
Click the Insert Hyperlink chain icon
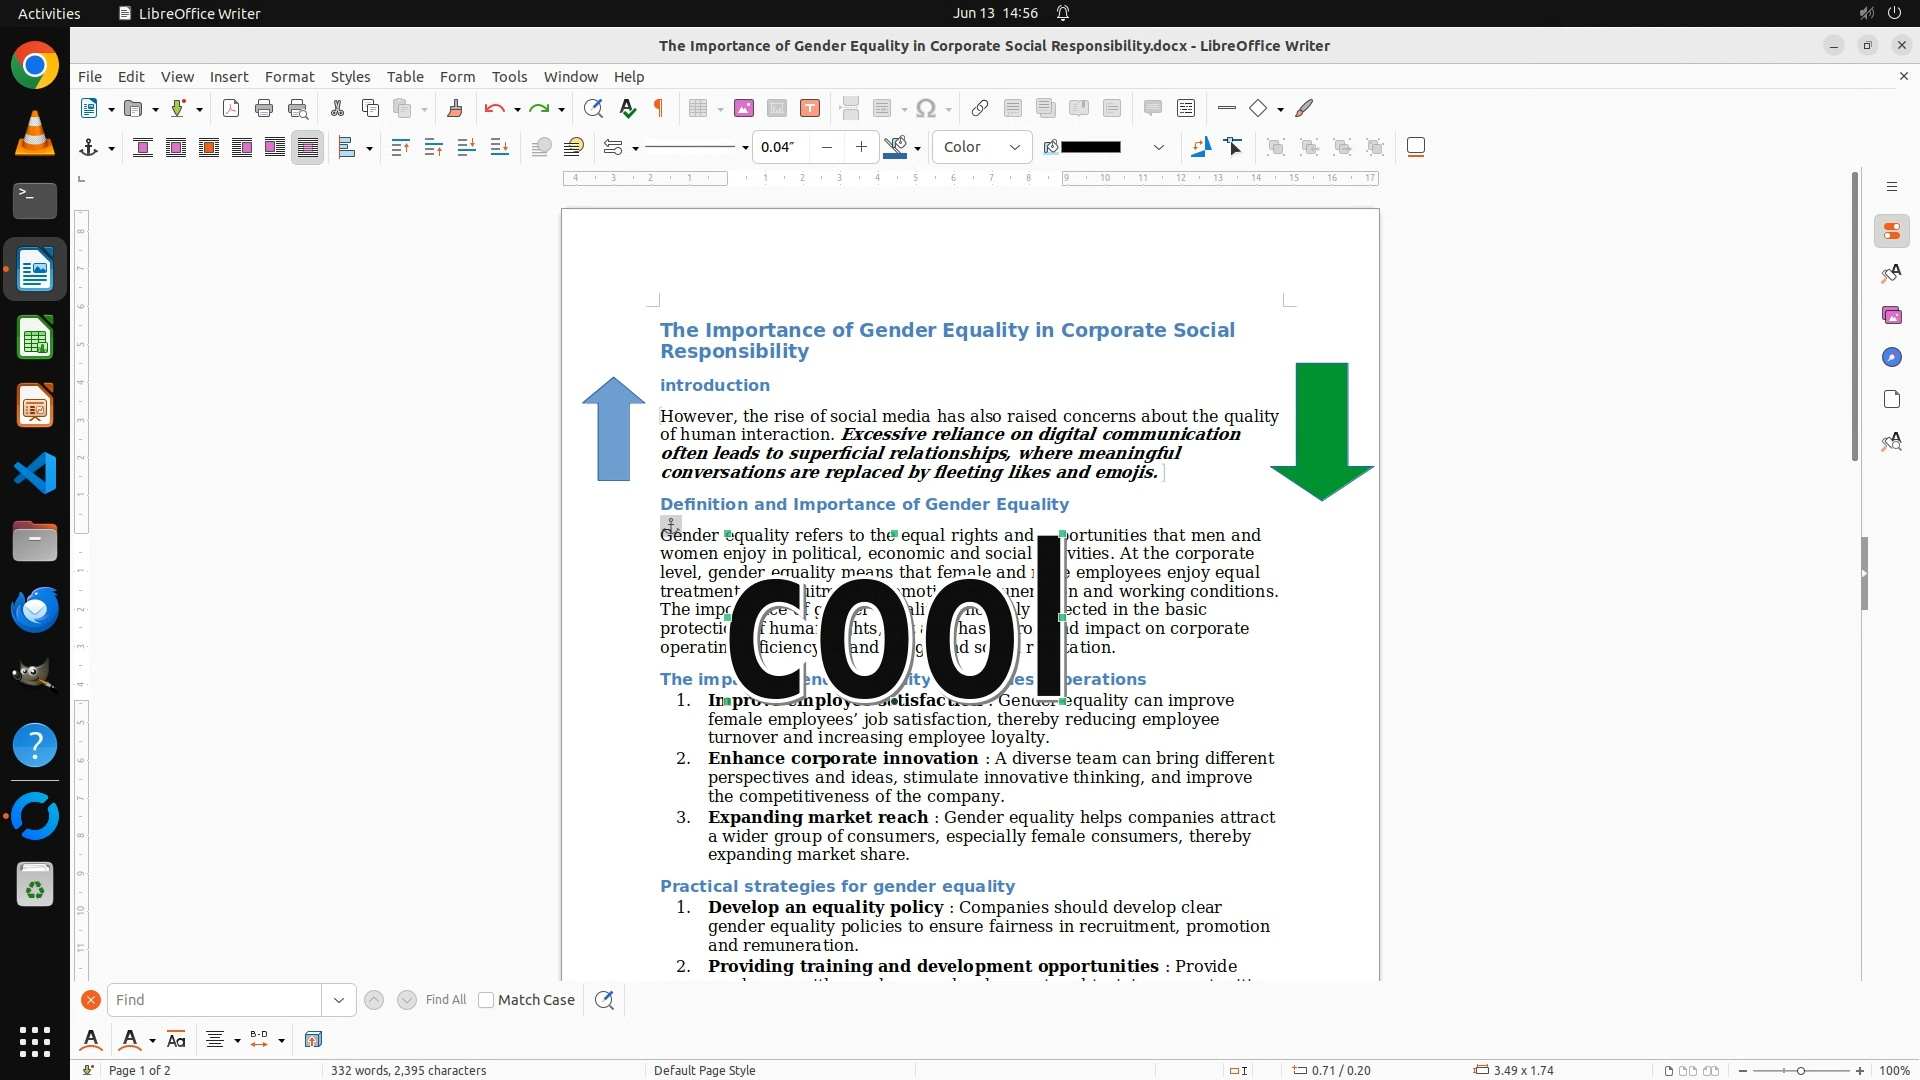pyautogui.click(x=980, y=108)
